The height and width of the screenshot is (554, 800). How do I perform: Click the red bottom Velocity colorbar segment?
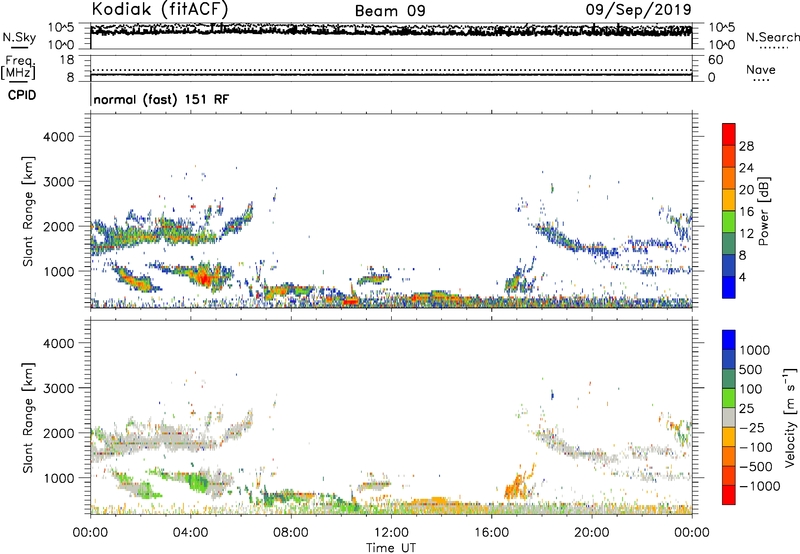click(729, 495)
